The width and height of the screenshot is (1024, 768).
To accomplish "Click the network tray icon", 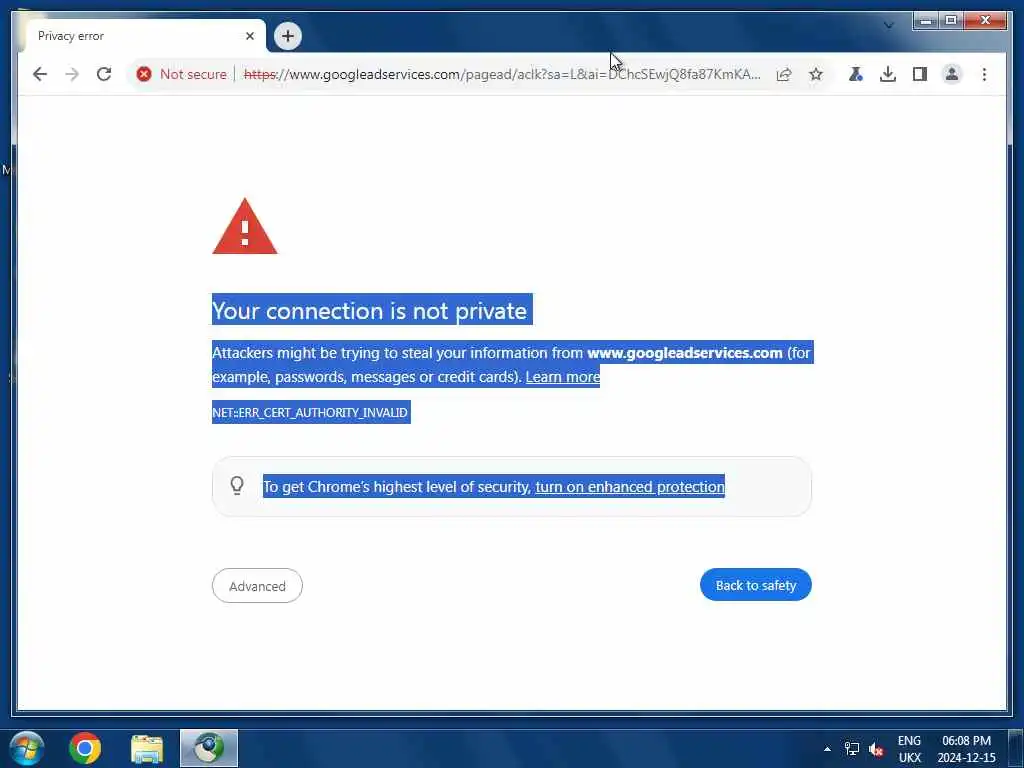I will 852,749.
